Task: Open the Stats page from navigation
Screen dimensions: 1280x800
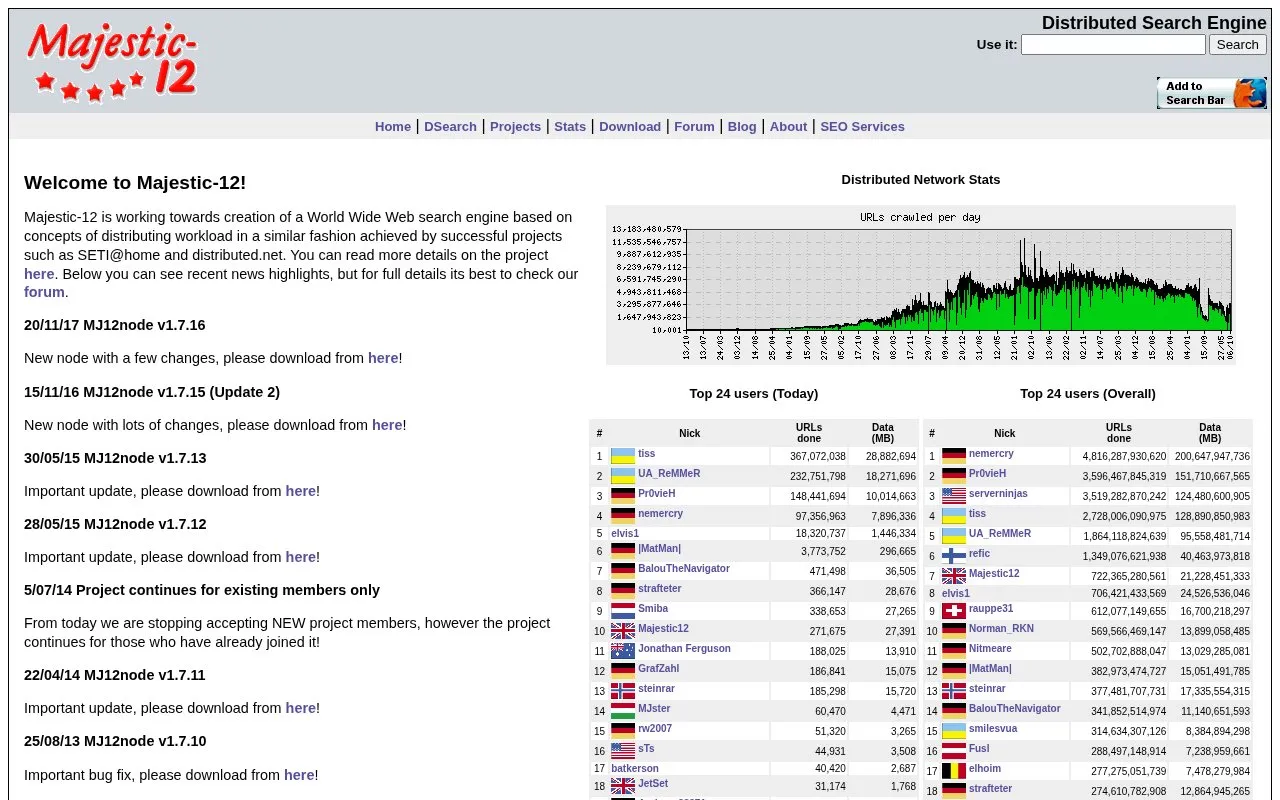Action: pyautogui.click(x=570, y=127)
